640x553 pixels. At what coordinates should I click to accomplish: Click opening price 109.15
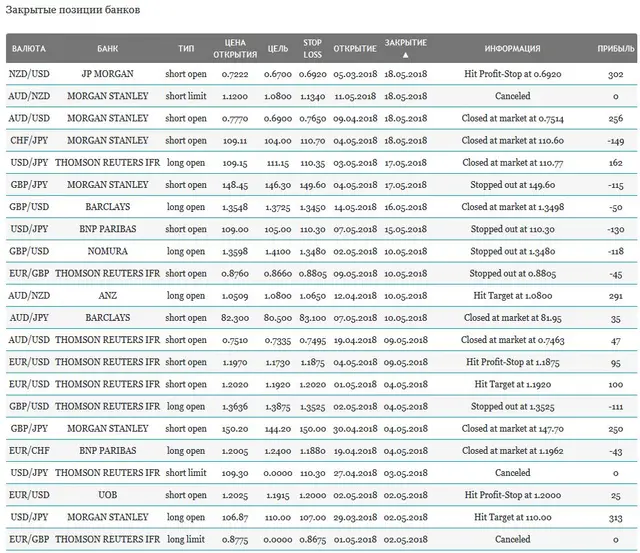[235, 163]
